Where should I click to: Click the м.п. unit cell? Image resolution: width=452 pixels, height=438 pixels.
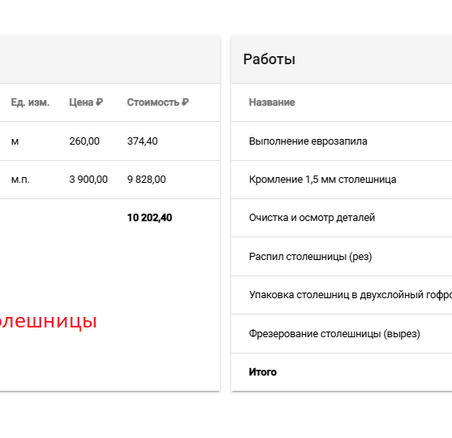pos(20,180)
